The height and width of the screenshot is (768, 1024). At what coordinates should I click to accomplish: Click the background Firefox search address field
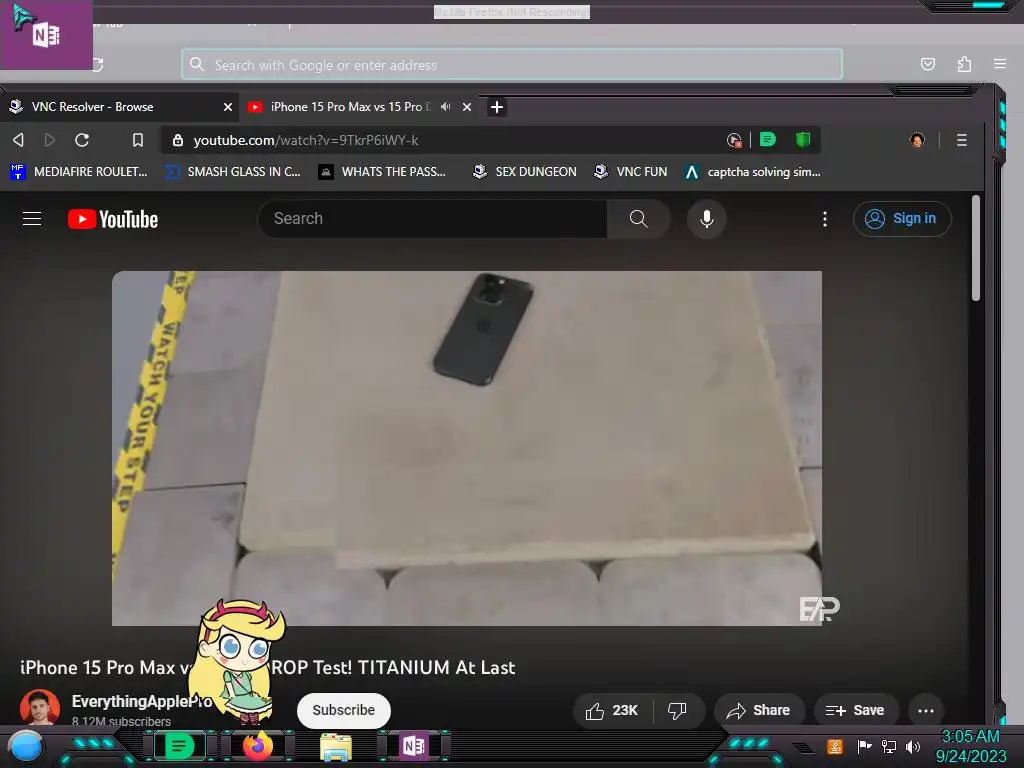click(511, 65)
